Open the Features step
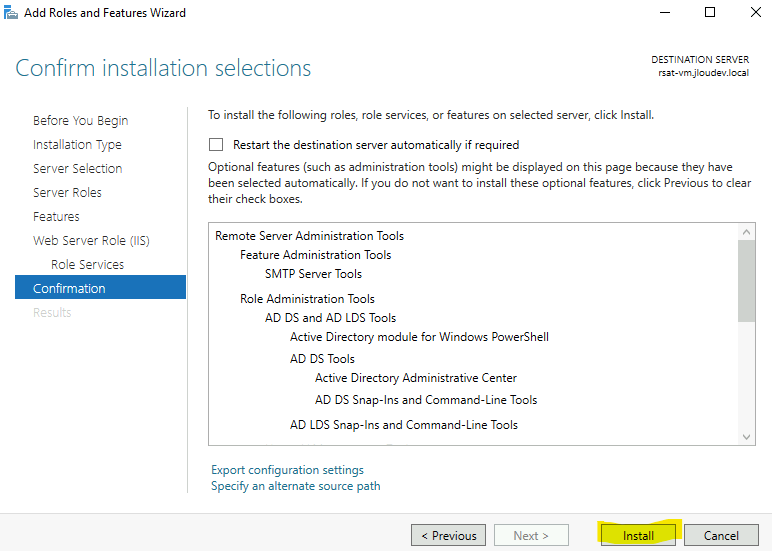 coord(56,217)
